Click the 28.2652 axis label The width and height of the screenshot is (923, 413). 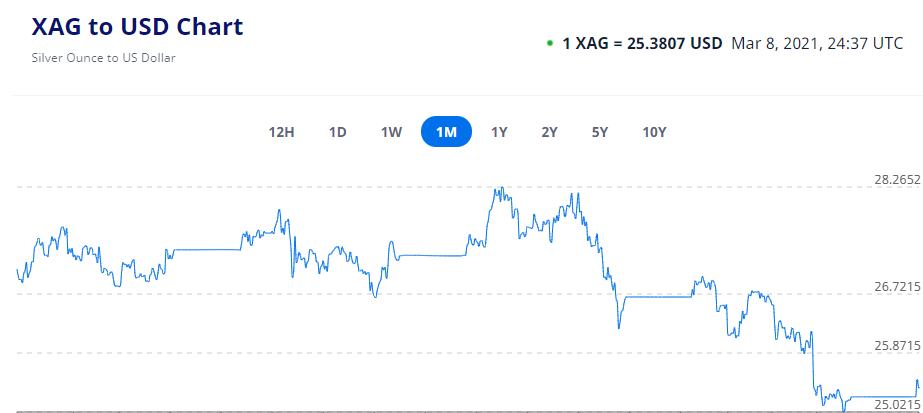click(x=897, y=180)
